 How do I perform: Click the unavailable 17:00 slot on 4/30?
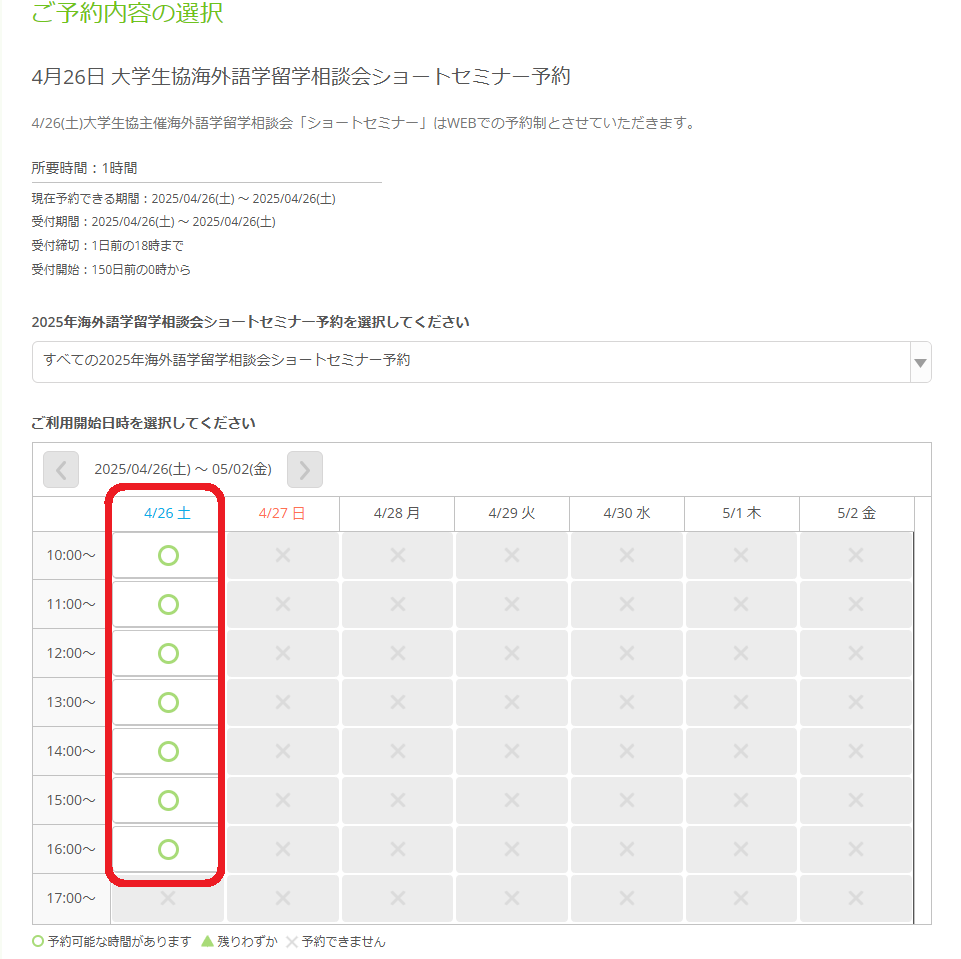tap(626, 898)
